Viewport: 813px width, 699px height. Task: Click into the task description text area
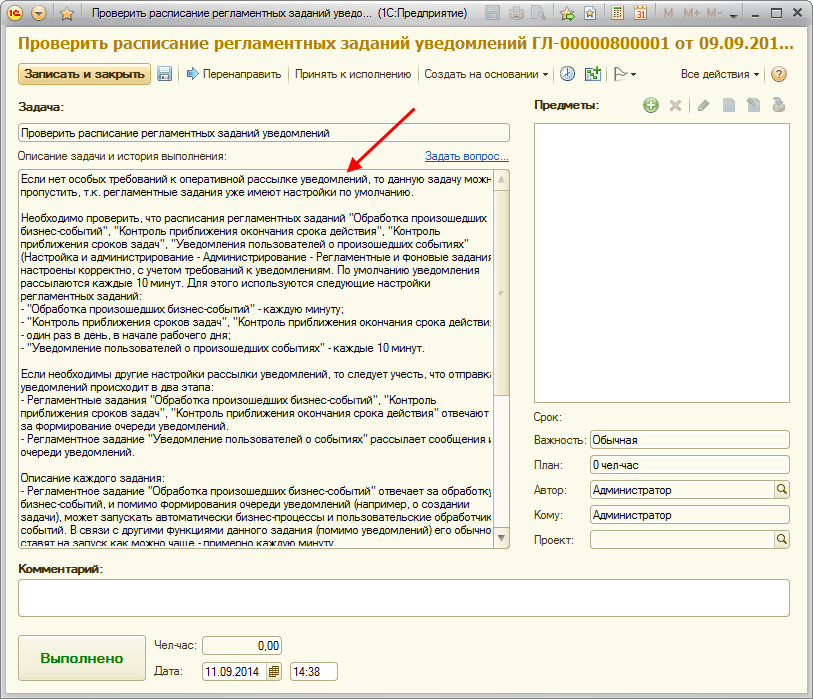coord(256,359)
